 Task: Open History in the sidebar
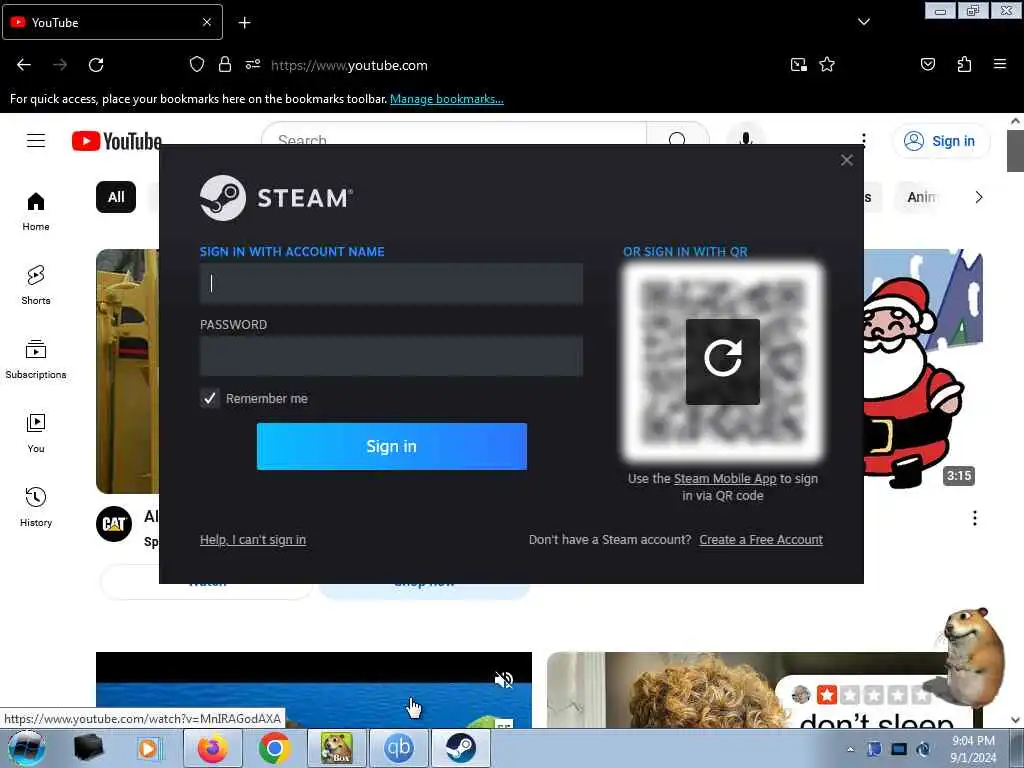pos(36,507)
